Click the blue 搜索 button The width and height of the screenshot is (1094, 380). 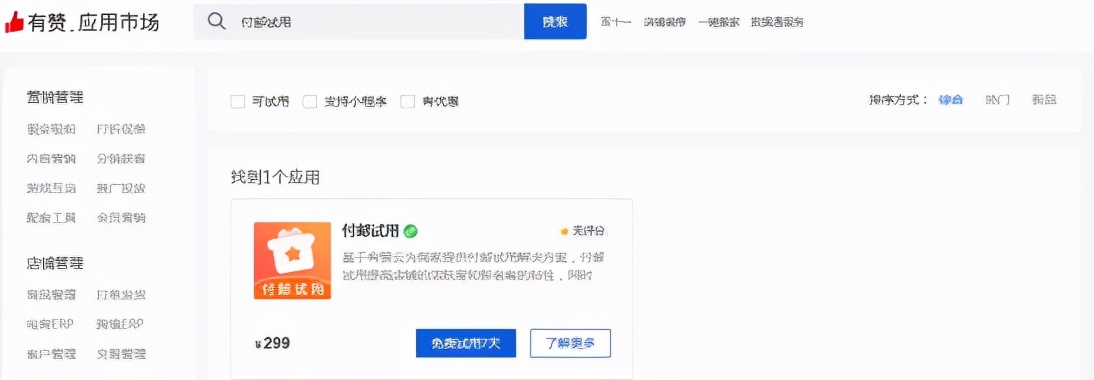(555, 22)
